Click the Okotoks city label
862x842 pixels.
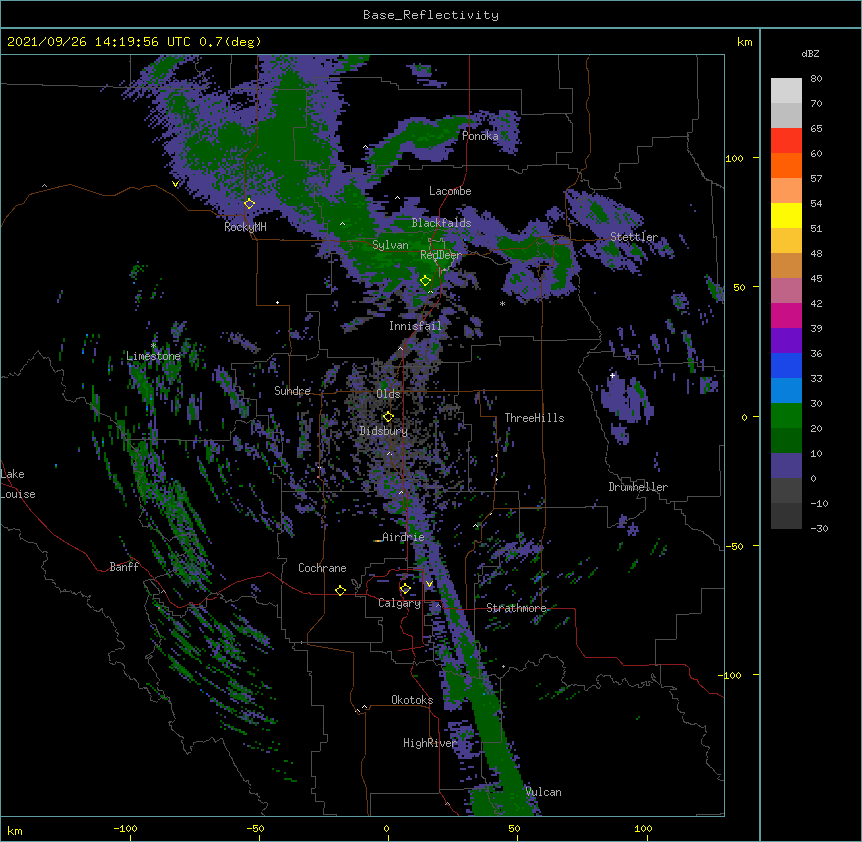click(412, 700)
